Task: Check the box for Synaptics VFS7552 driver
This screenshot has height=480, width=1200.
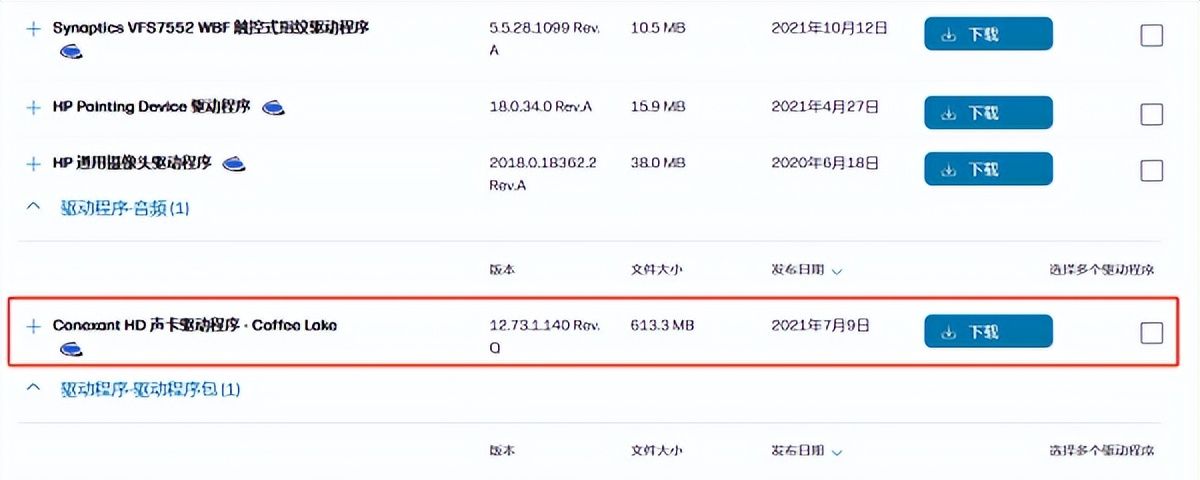Action: point(1152,36)
